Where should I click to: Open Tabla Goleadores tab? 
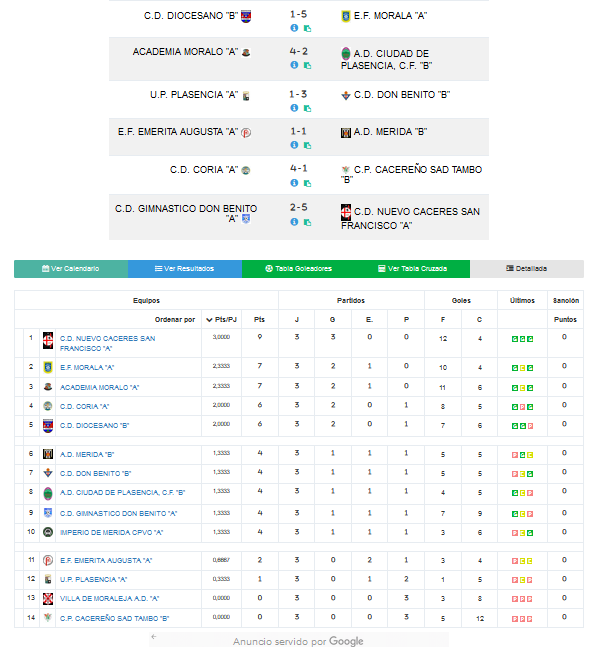pos(299,269)
